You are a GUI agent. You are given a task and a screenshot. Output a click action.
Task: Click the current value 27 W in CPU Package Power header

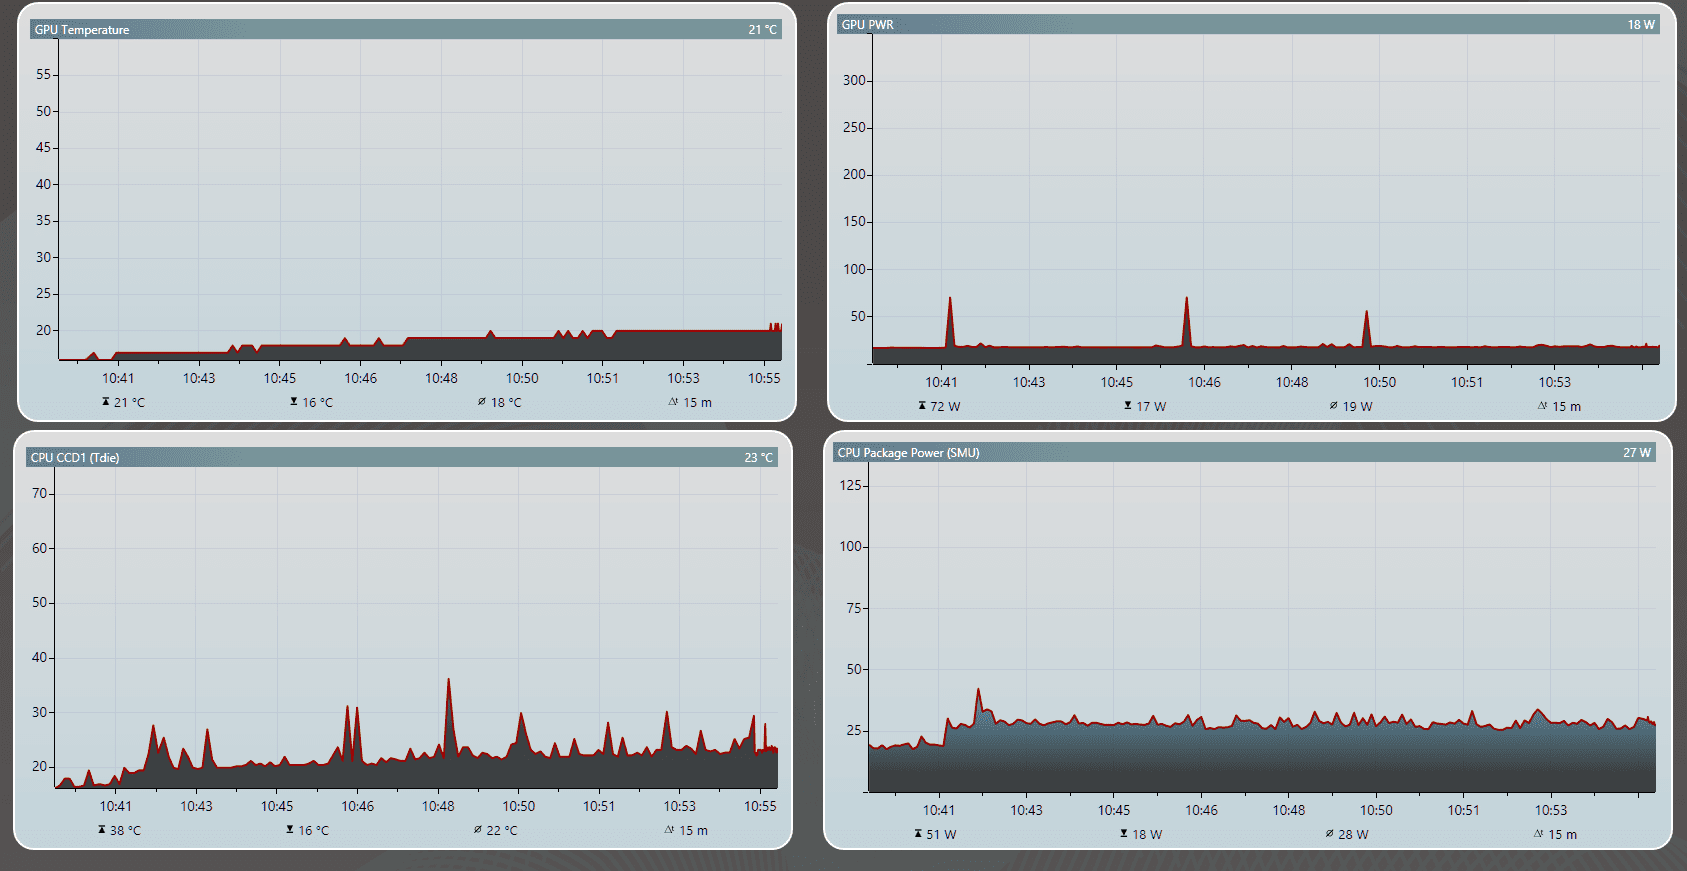(x=1637, y=453)
